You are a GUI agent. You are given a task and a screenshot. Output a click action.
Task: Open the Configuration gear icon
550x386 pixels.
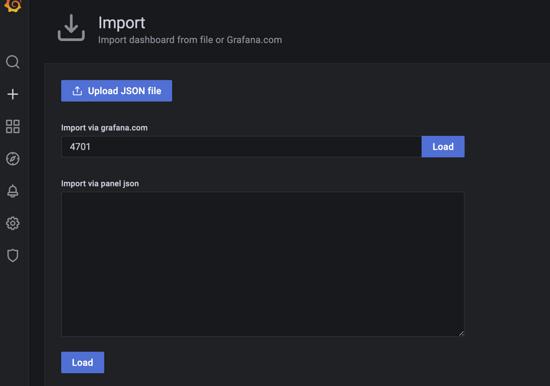click(x=13, y=223)
